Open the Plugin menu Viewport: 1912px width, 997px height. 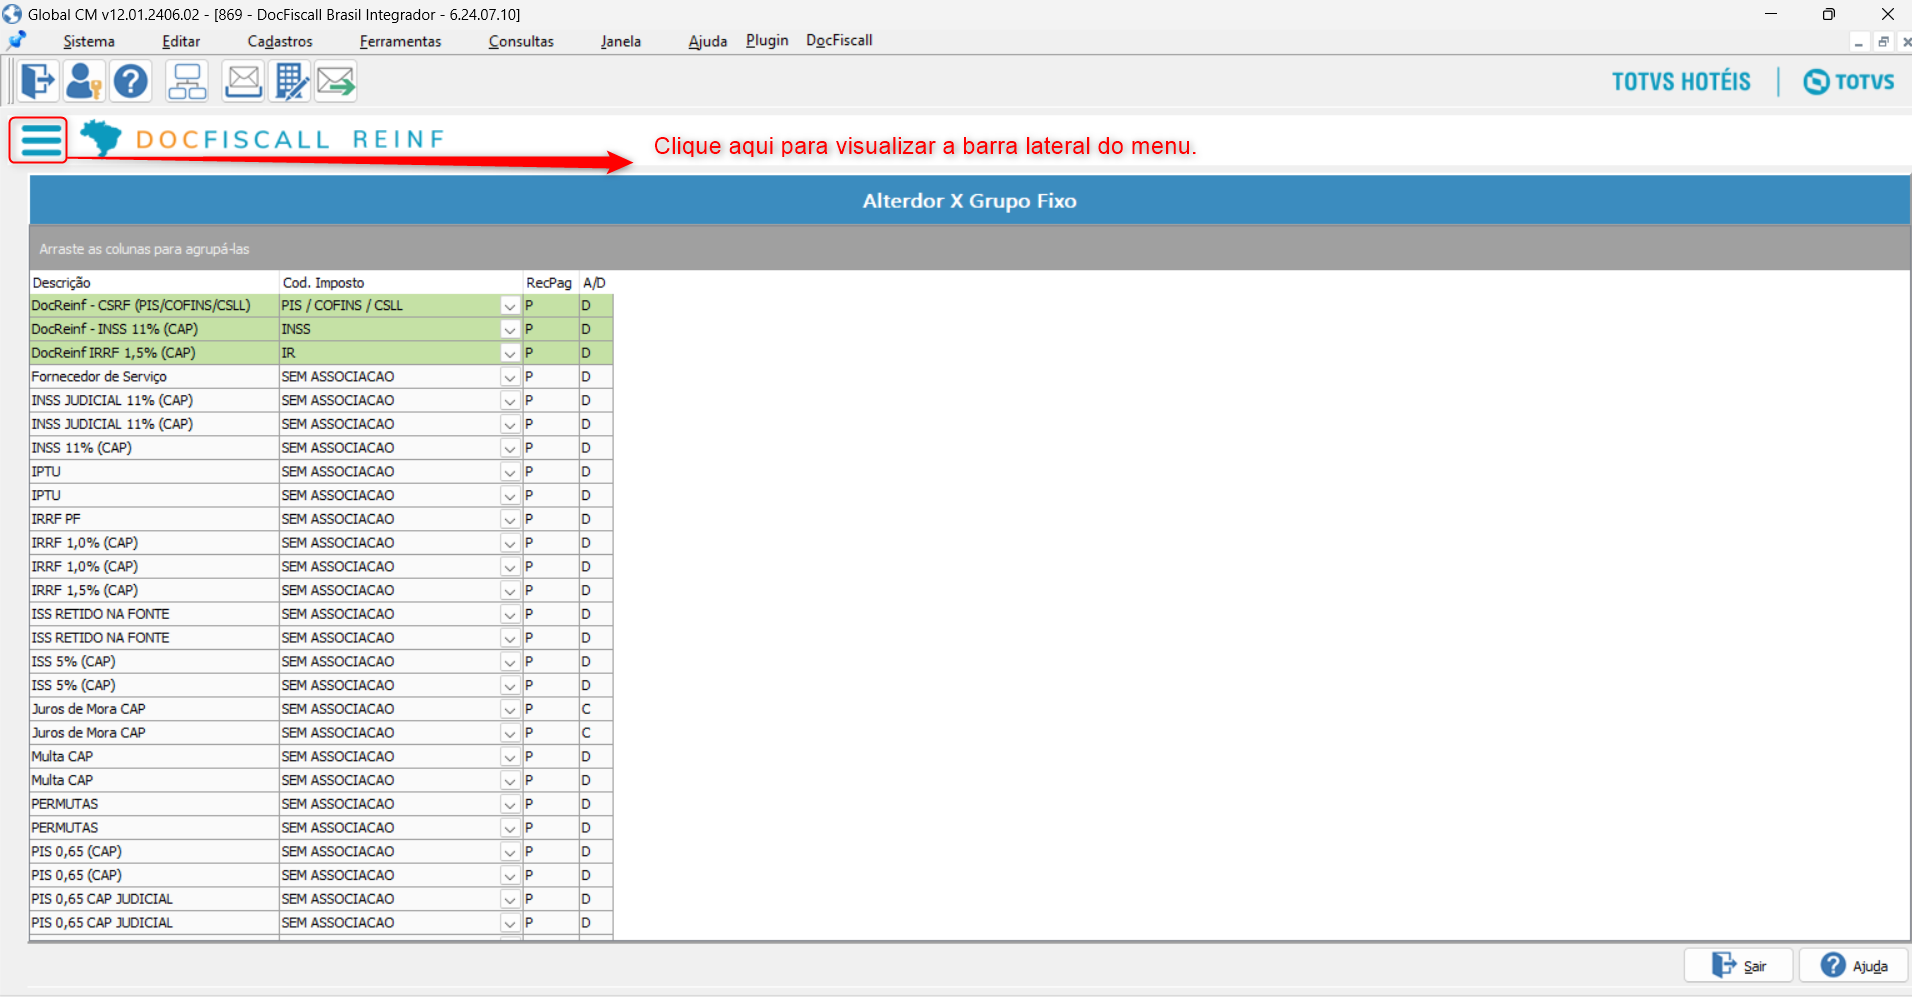pos(767,40)
